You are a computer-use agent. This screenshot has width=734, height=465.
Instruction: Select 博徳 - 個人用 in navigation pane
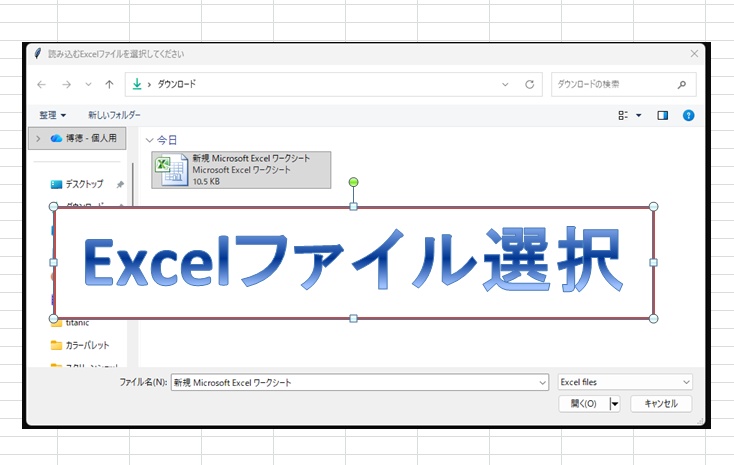tap(77, 139)
